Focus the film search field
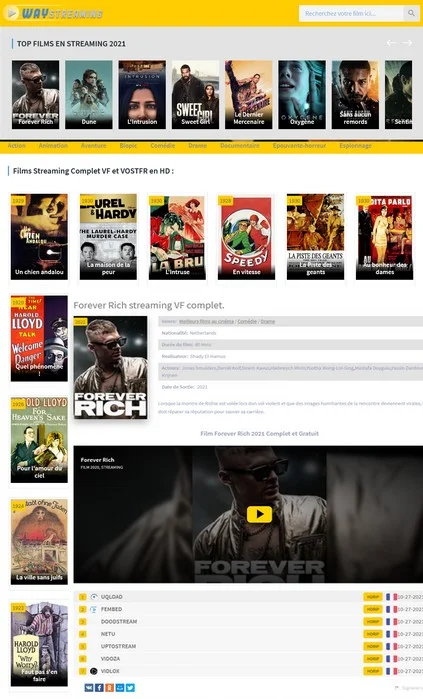This screenshot has width=423, height=699. (352, 13)
